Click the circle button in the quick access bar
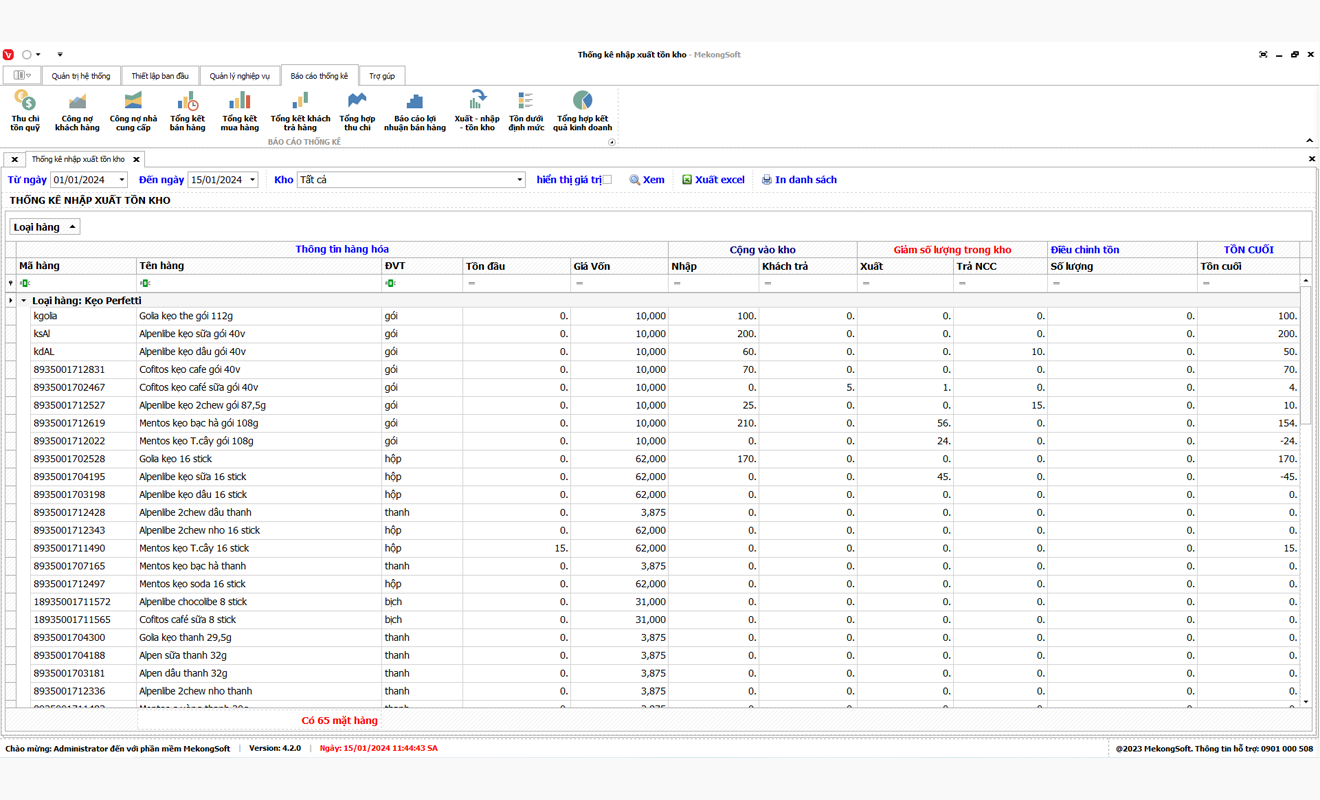Screen dimensions: 1320x800 click(27, 55)
